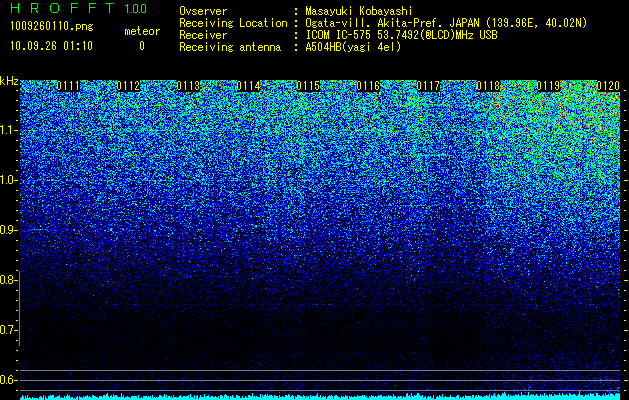
Task: Click the 0116 time marker
Action: tap(368, 86)
